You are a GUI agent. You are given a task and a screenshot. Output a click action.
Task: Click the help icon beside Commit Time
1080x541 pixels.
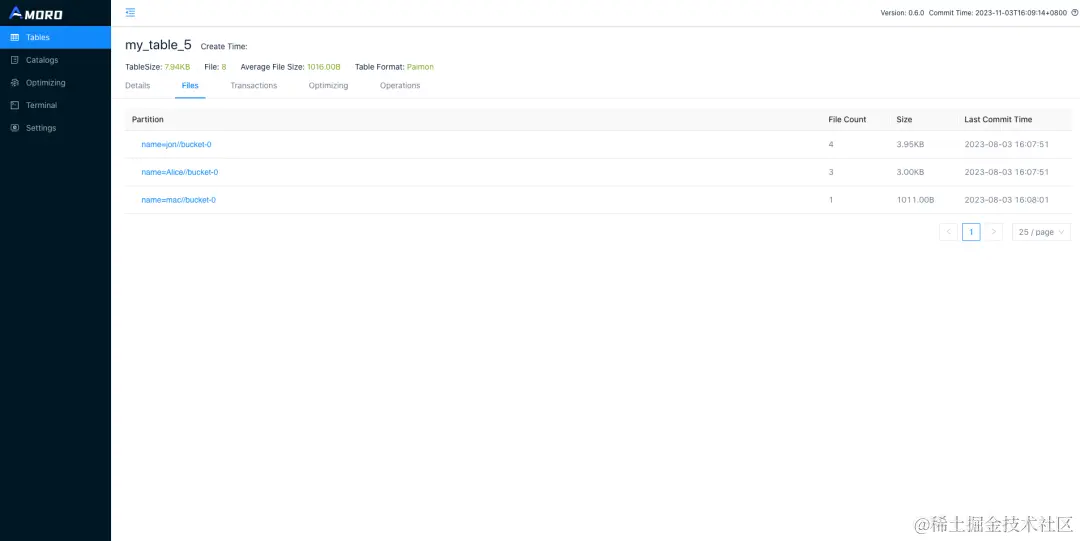click(1074, 13)
